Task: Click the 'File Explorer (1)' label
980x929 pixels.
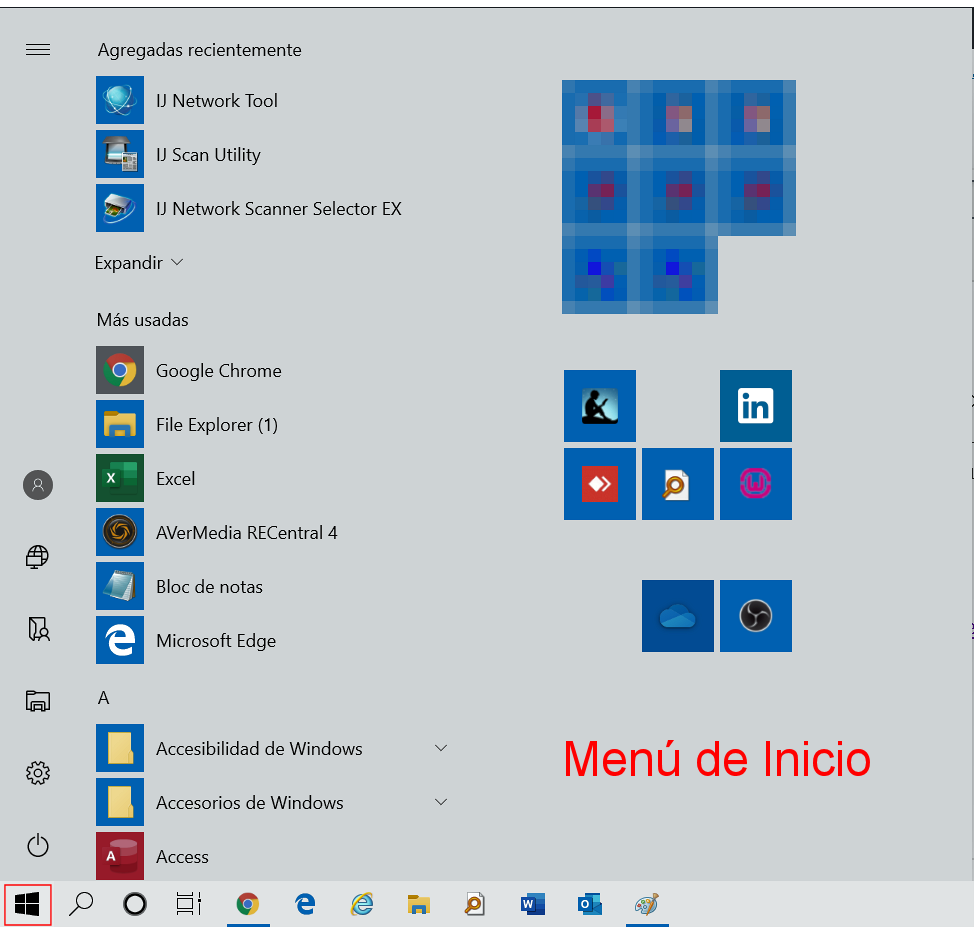Action: click(x=217, y=425)
